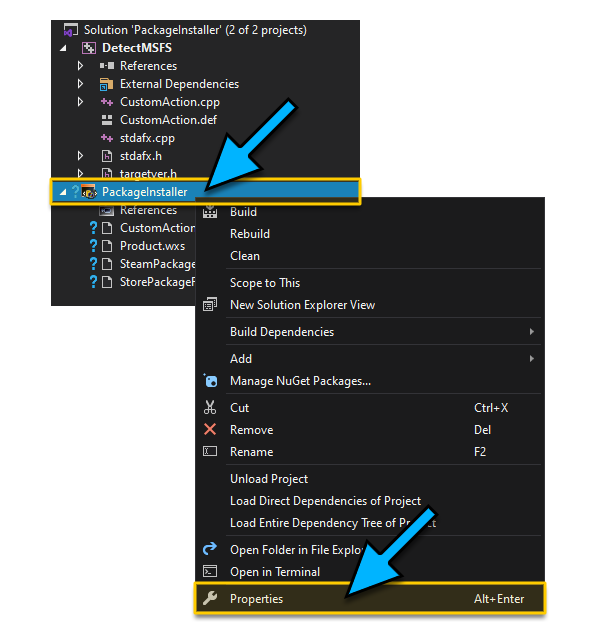The height and width of the screenshot is (633, 597).
Task: Open the Add submenu arrow
Action: [x=532, y=359]
